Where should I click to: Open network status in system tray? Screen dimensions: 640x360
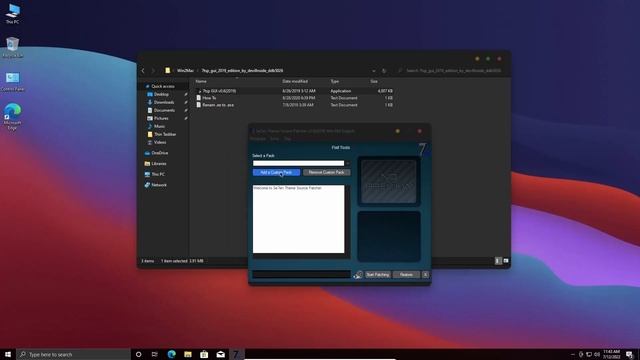click(589, 354)
